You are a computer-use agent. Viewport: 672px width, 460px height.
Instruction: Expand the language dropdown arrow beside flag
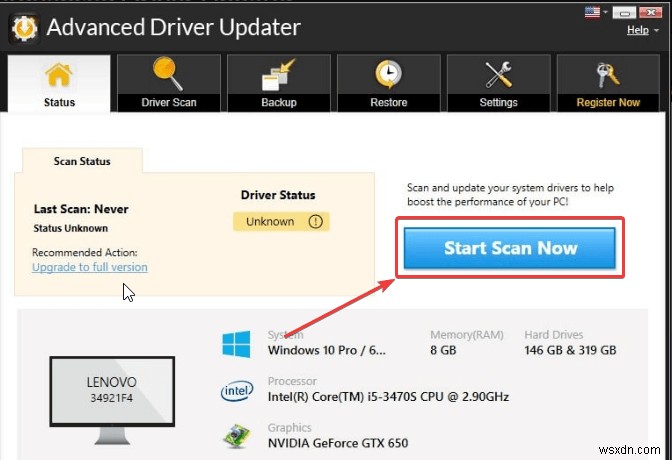605,12
